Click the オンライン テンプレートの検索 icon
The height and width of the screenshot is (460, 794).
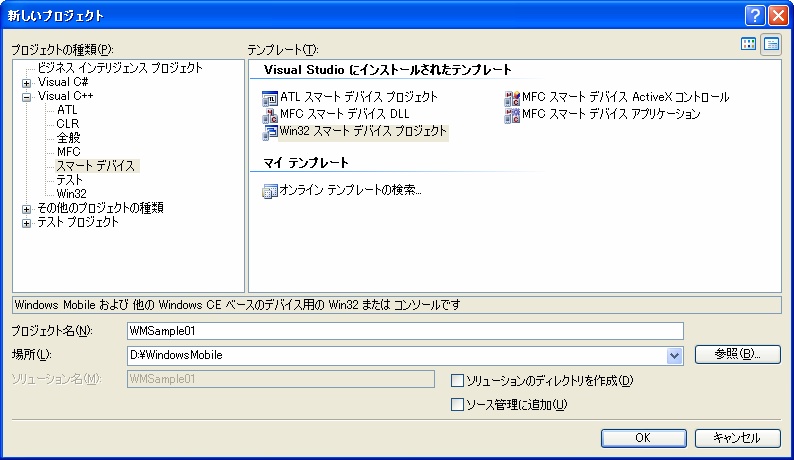[x=269, y=191]
